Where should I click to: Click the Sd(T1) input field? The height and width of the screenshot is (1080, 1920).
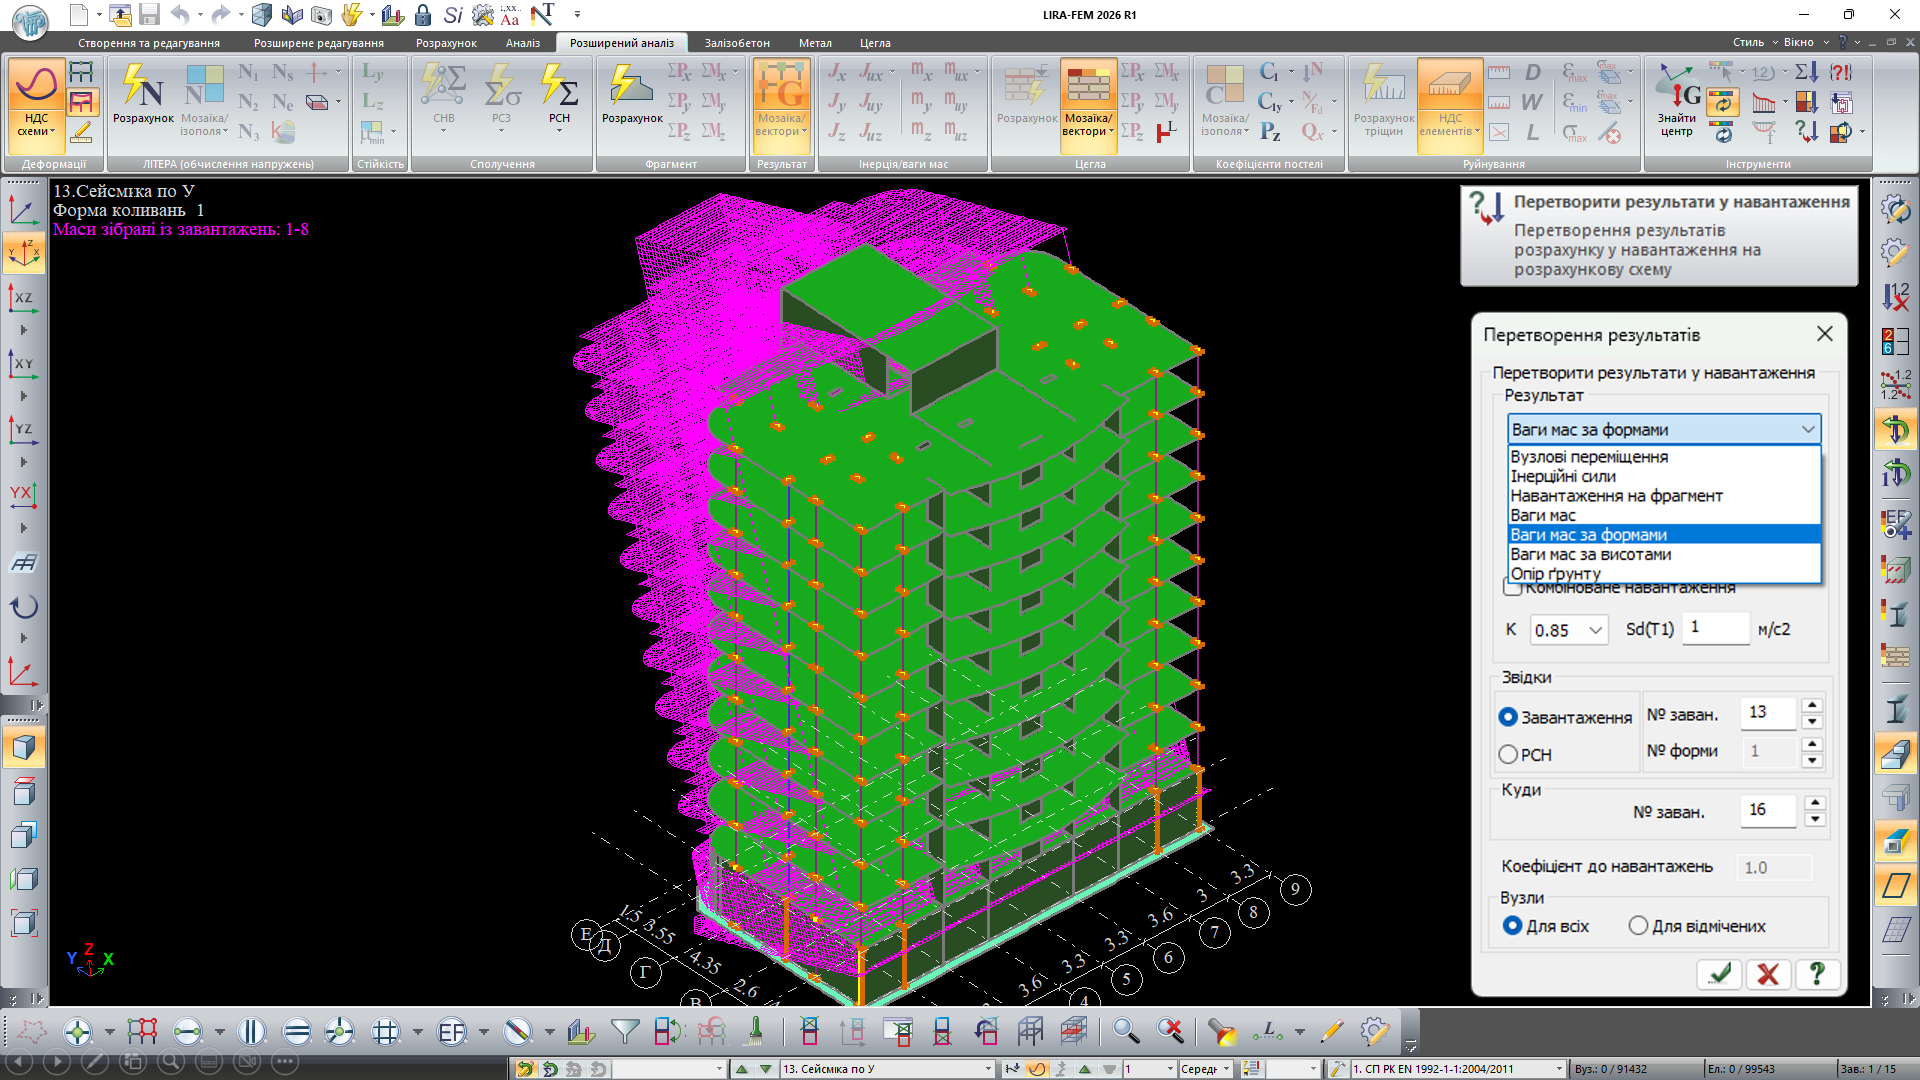coord(1714,628)
